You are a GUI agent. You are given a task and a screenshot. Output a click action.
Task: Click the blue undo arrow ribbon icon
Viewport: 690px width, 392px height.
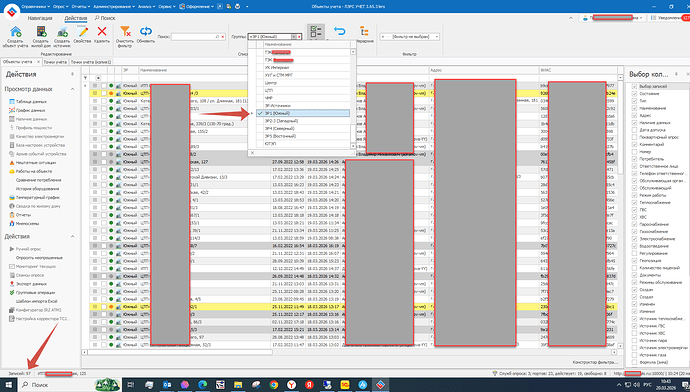[x=339, y=32]
